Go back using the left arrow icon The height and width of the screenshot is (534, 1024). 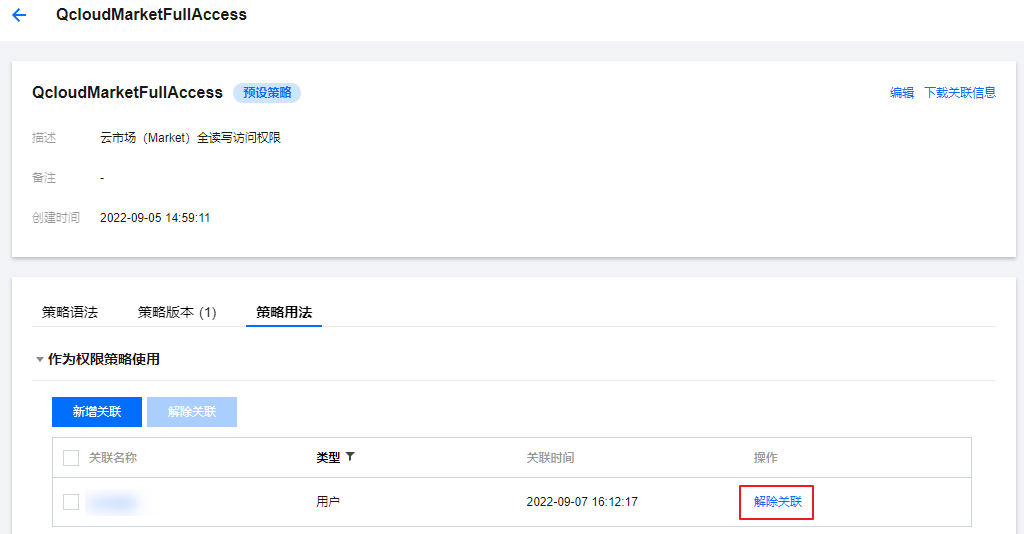19,15
